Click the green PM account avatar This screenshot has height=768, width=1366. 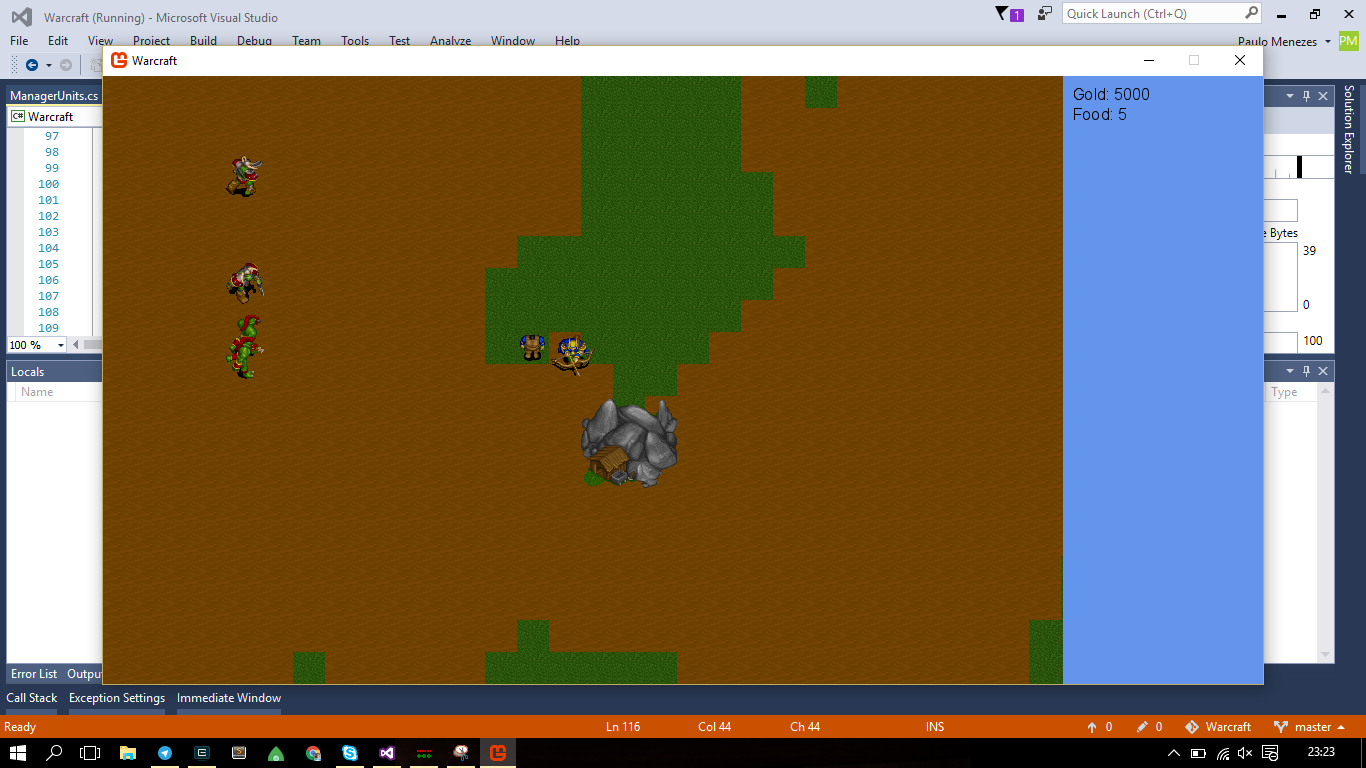point(1349,41)
